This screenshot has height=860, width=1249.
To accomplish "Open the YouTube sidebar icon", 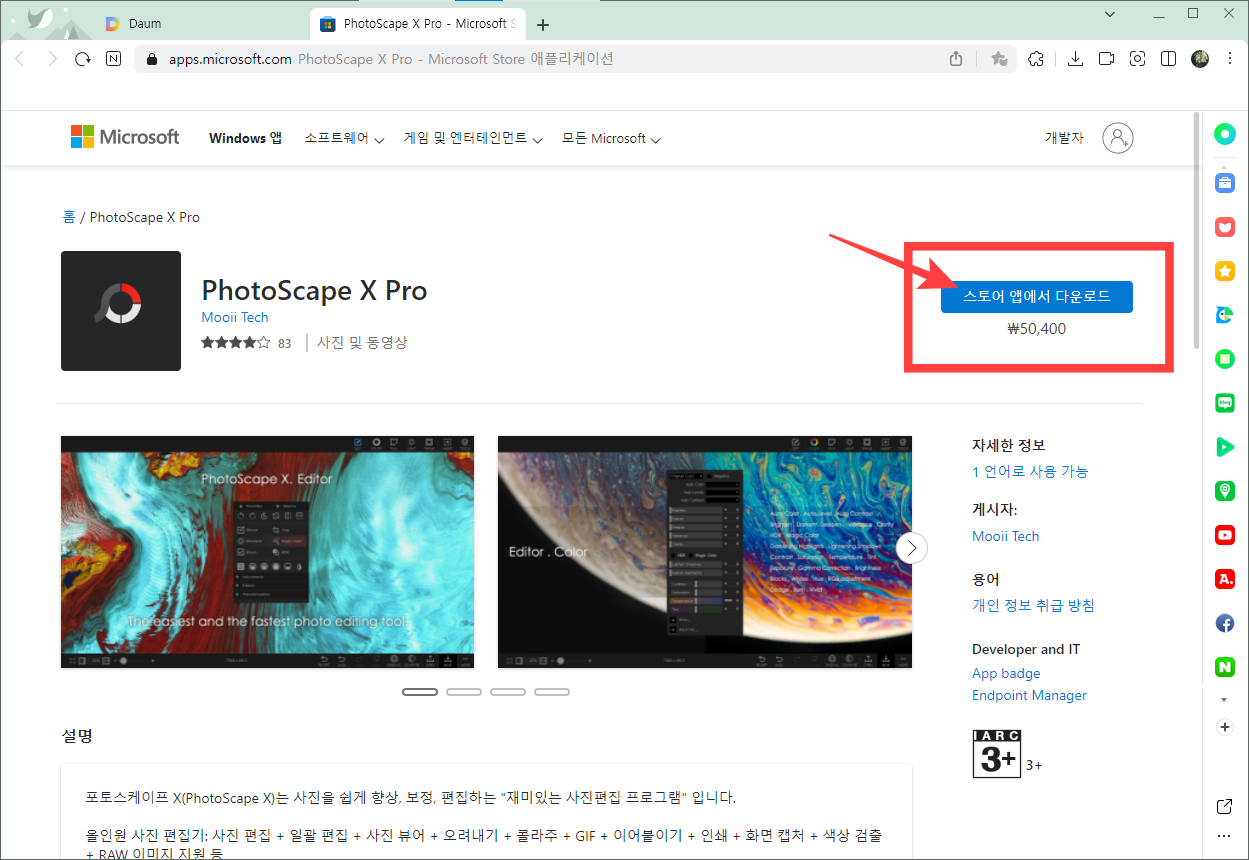I will 1224,535.
